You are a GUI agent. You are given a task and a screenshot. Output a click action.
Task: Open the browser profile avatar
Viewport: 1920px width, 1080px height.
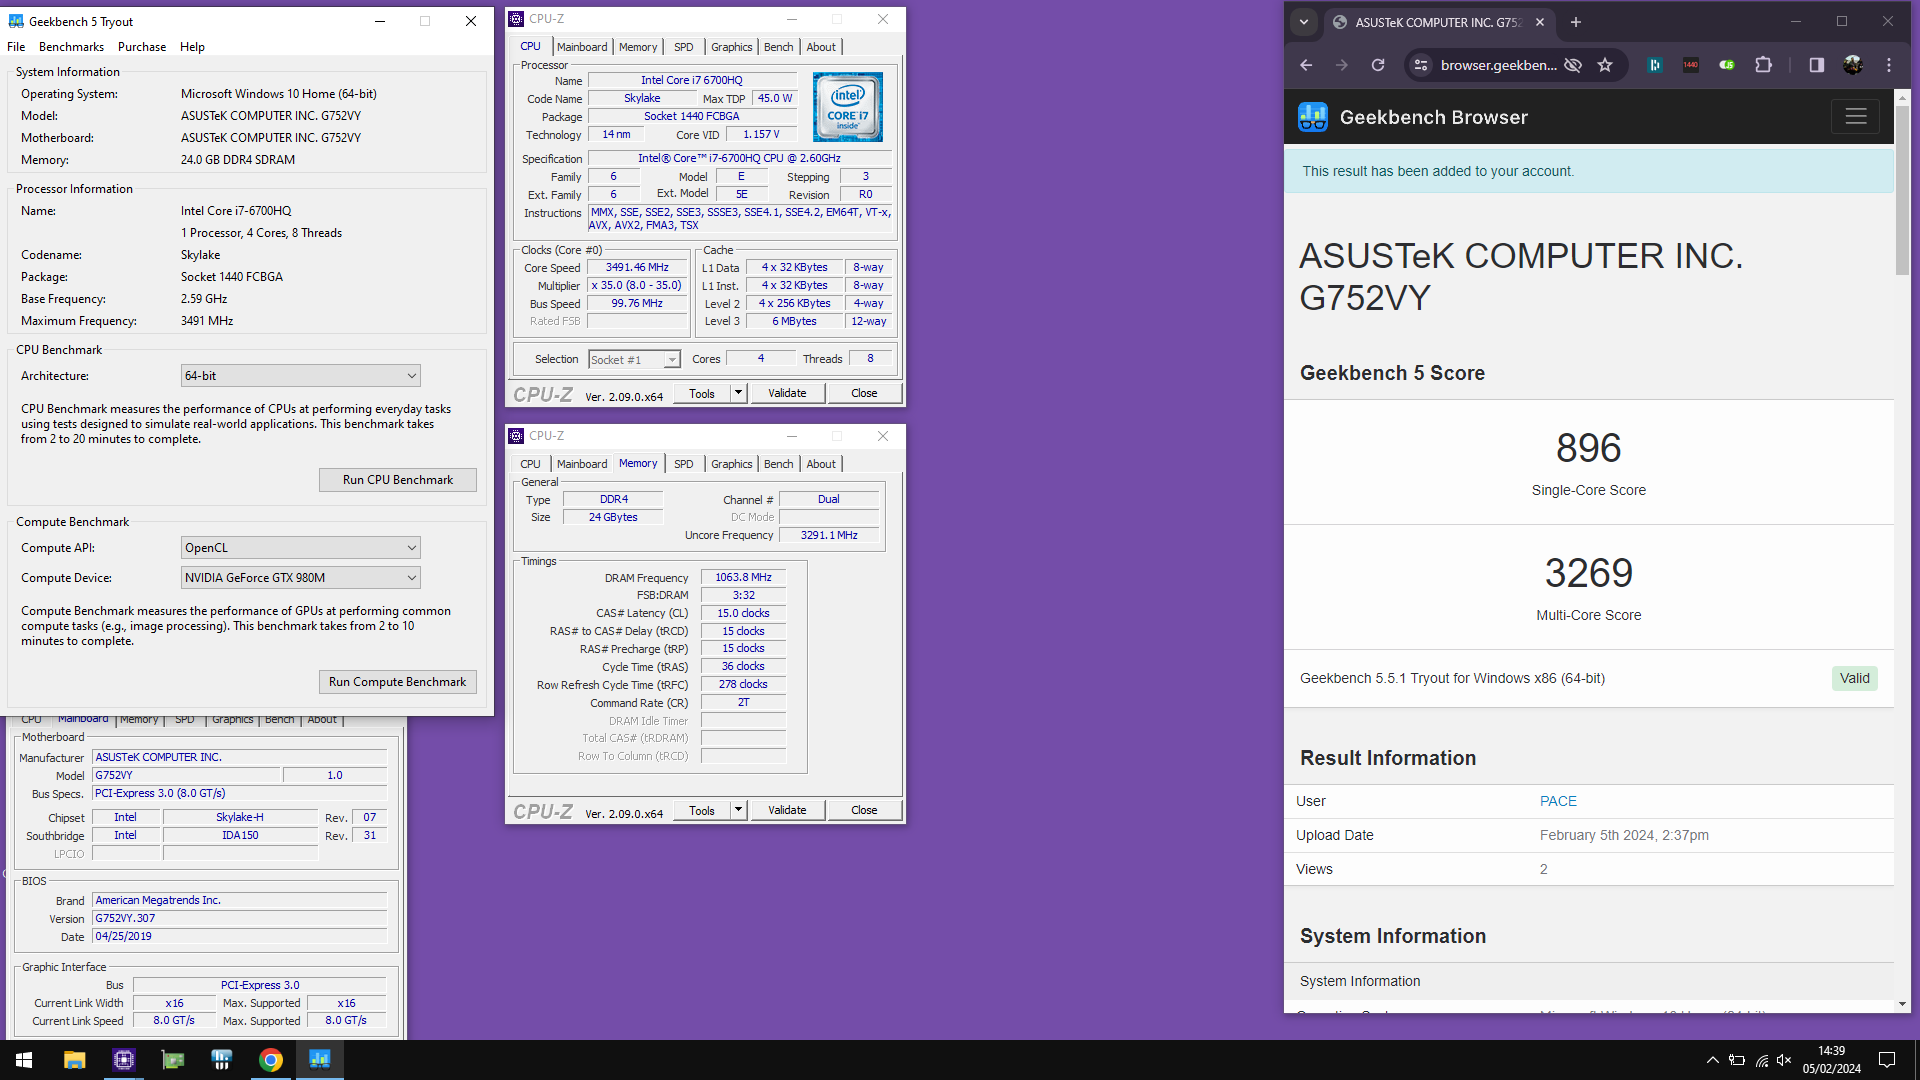click(1852, 65)
